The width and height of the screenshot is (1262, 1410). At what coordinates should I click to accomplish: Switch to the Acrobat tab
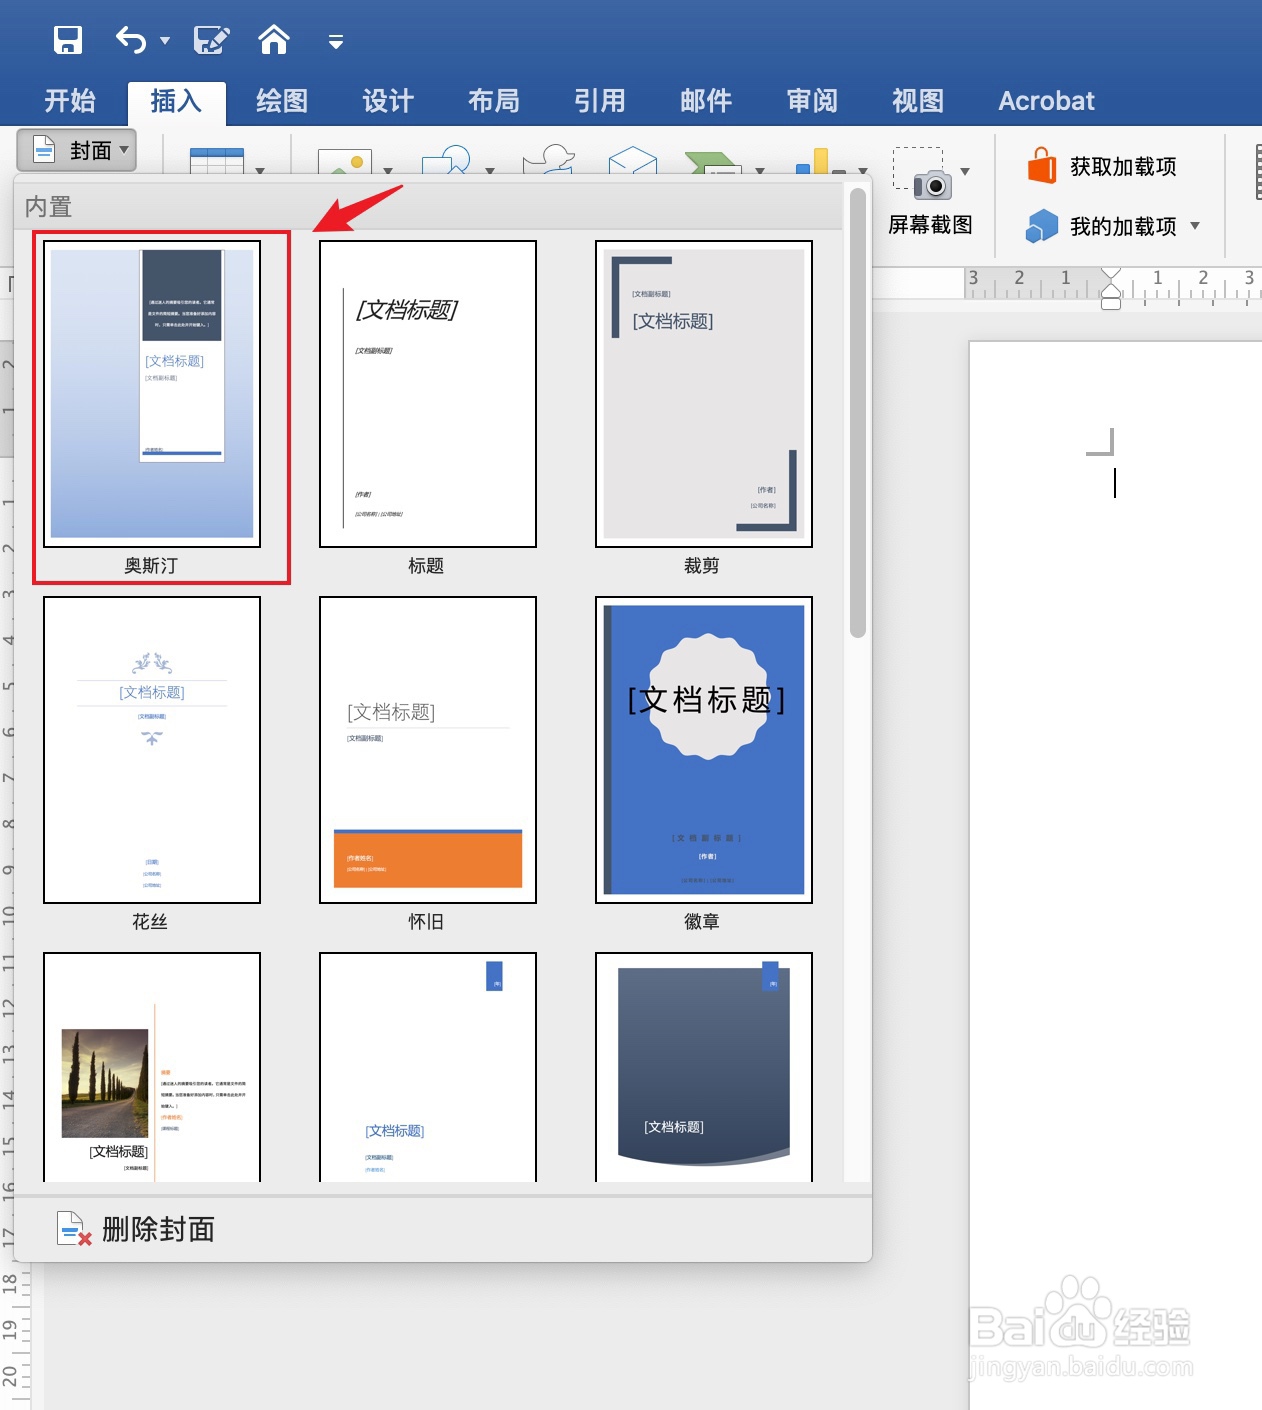point(1046,100)
